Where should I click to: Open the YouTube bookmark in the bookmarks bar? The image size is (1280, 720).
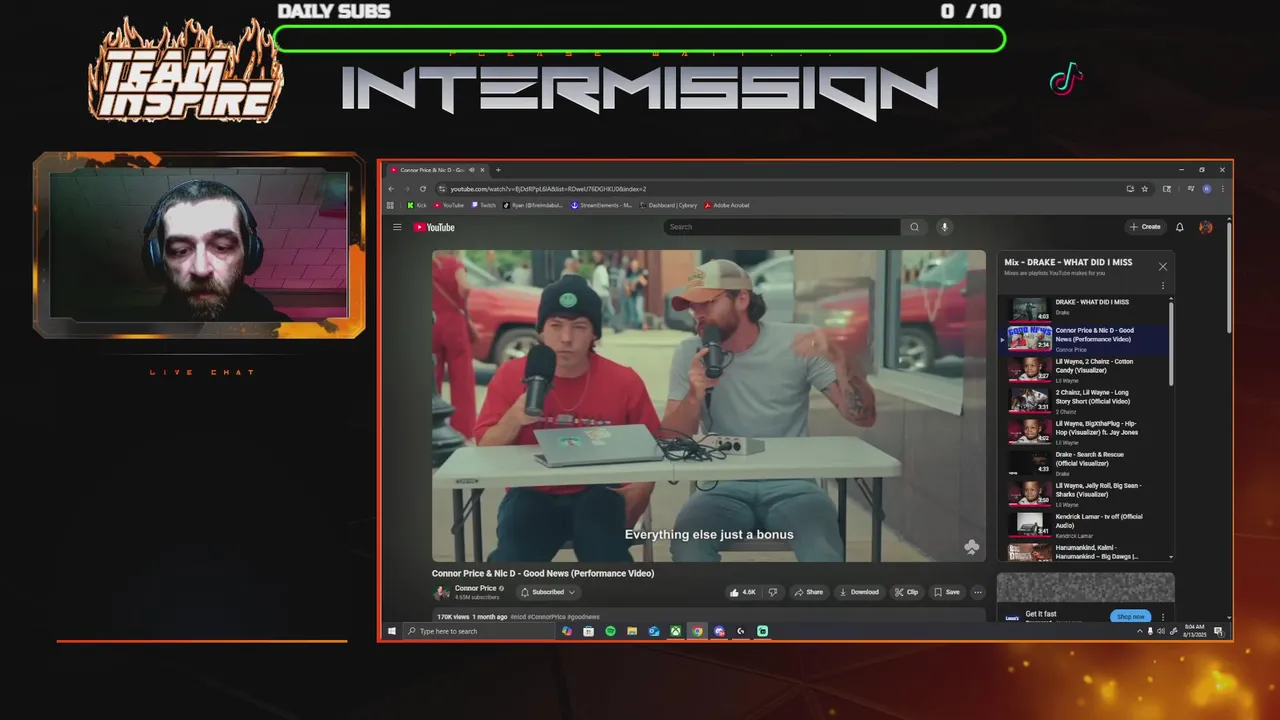click(449, 205)
